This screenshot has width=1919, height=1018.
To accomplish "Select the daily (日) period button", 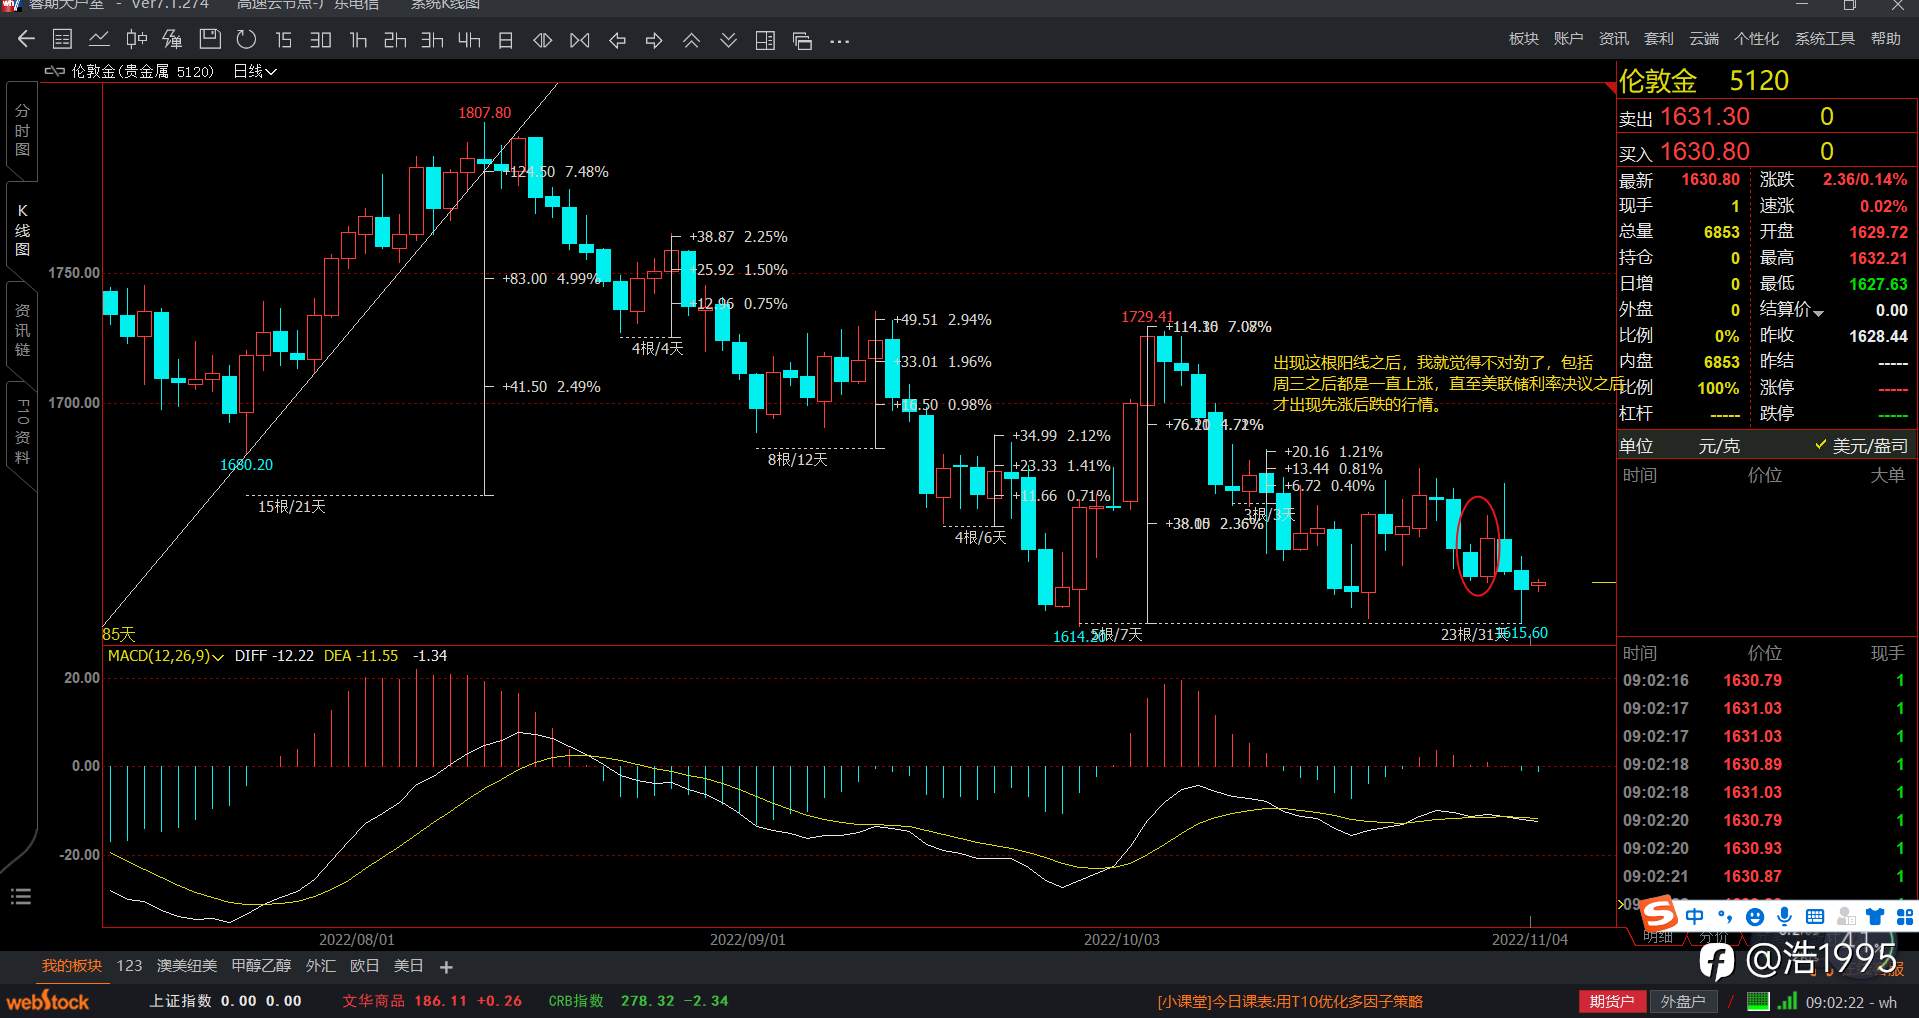I will click(x=506, y=40).
